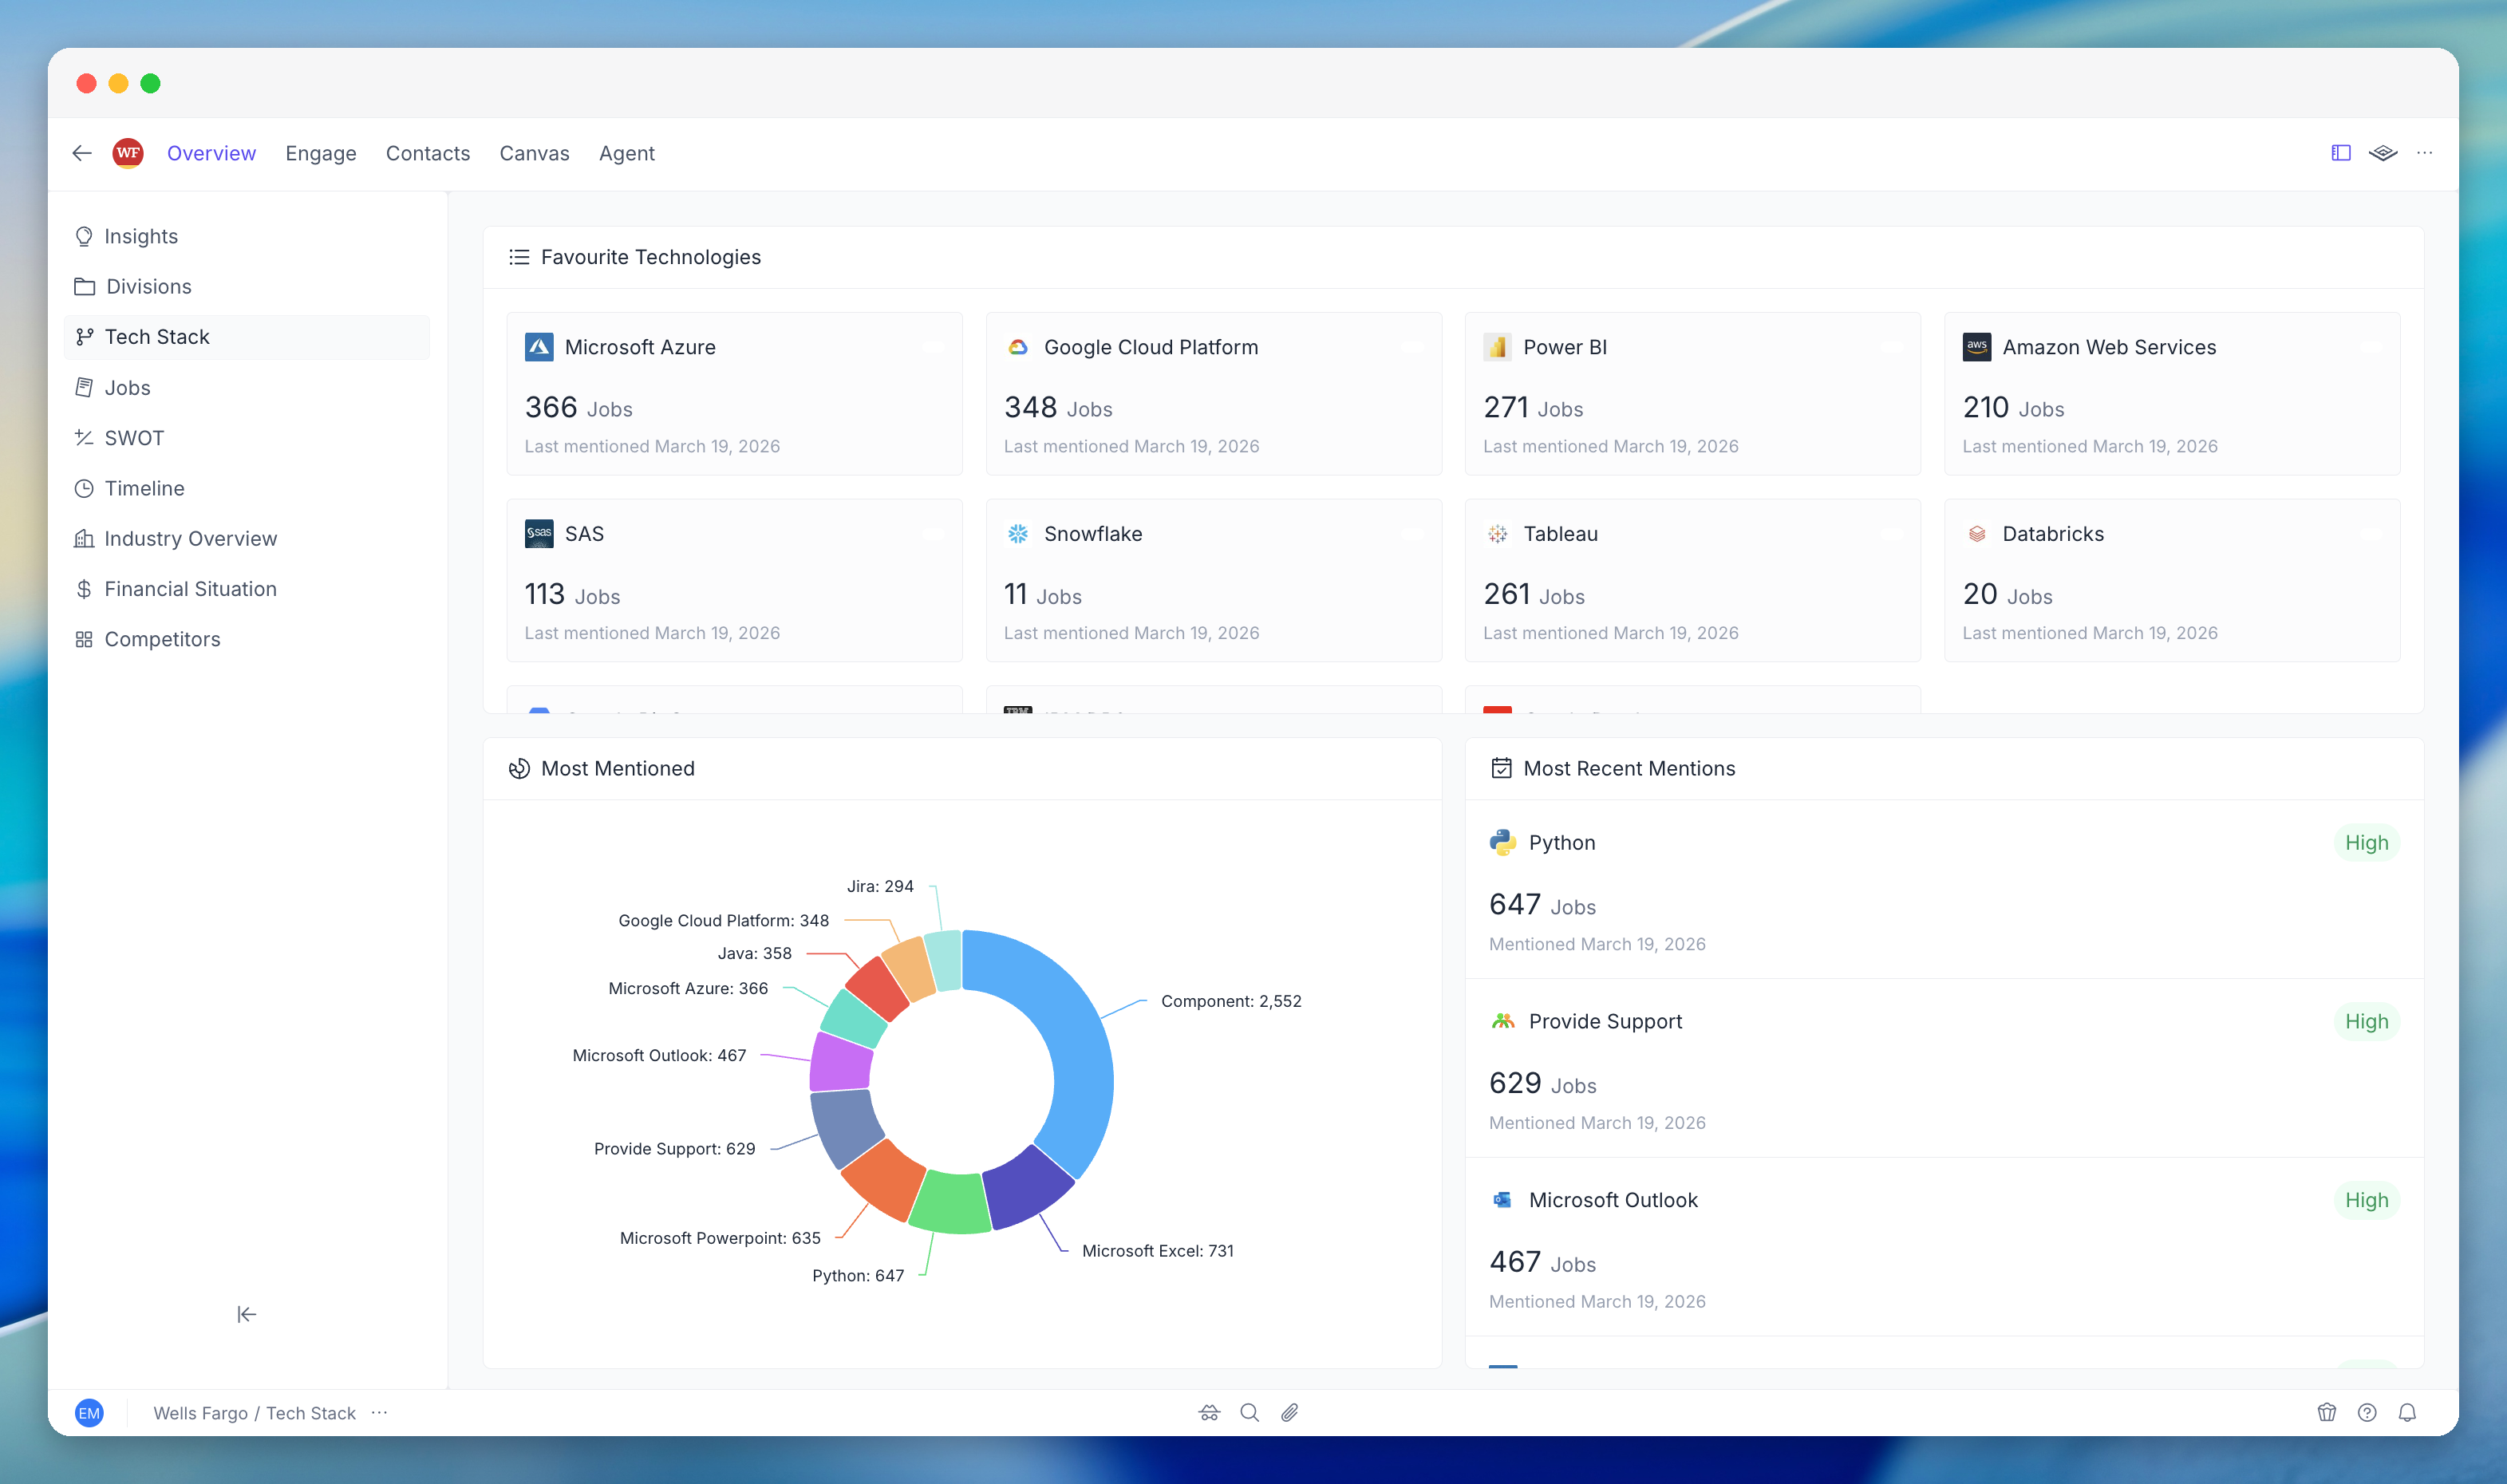
Task: Click the green Python donut slice
Action: (950, 1202)
